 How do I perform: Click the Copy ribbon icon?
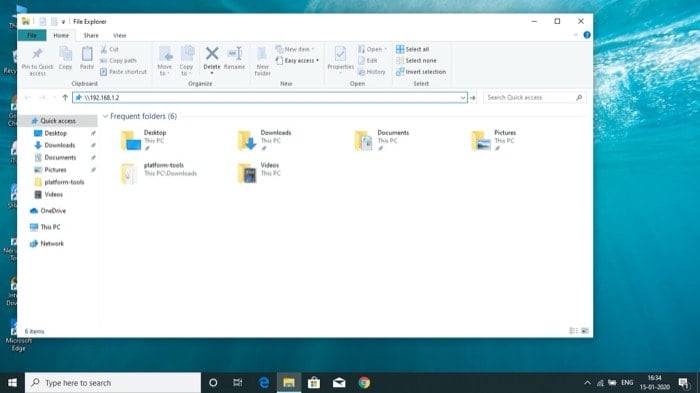pos(65,54)
